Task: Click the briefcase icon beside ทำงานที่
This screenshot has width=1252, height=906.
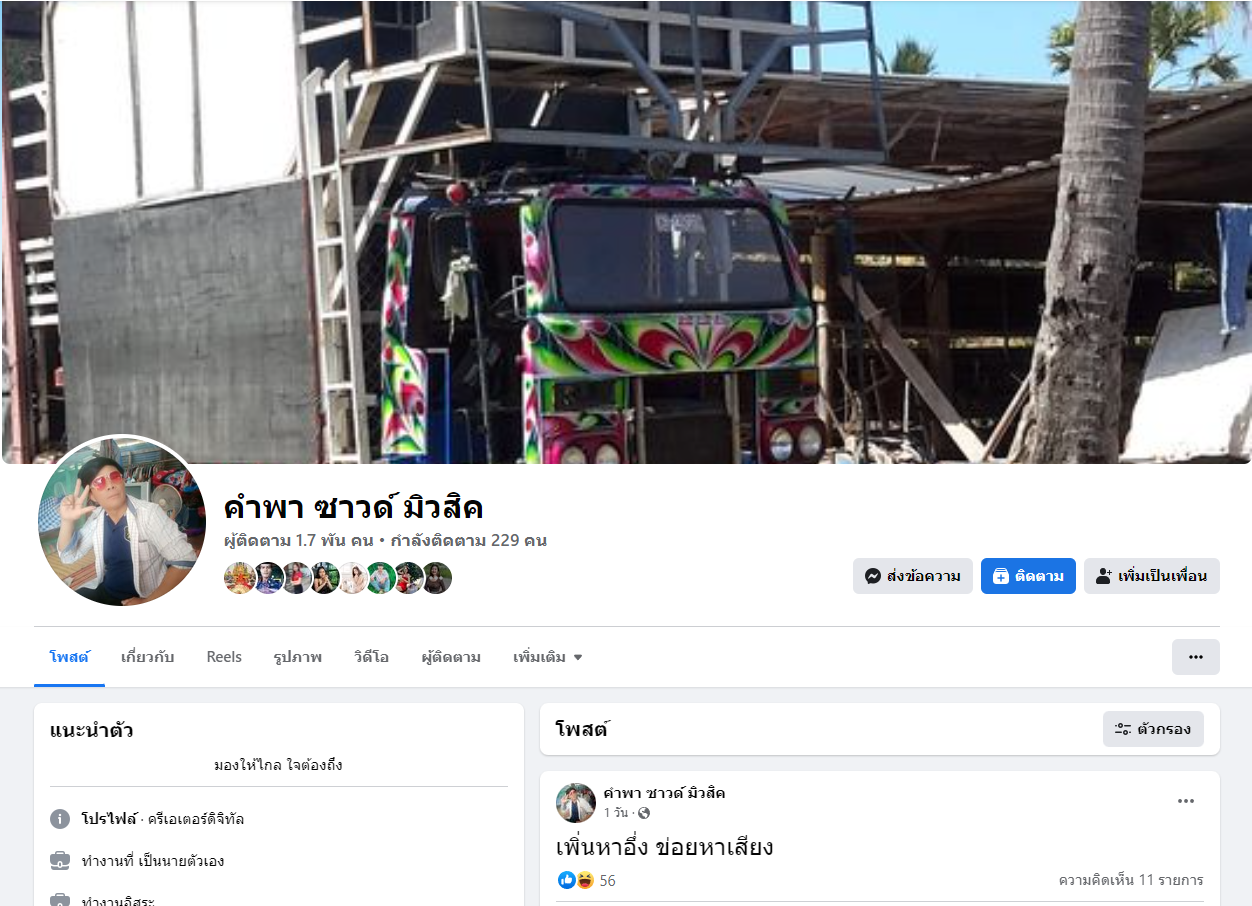Action: tap(60, 861)
